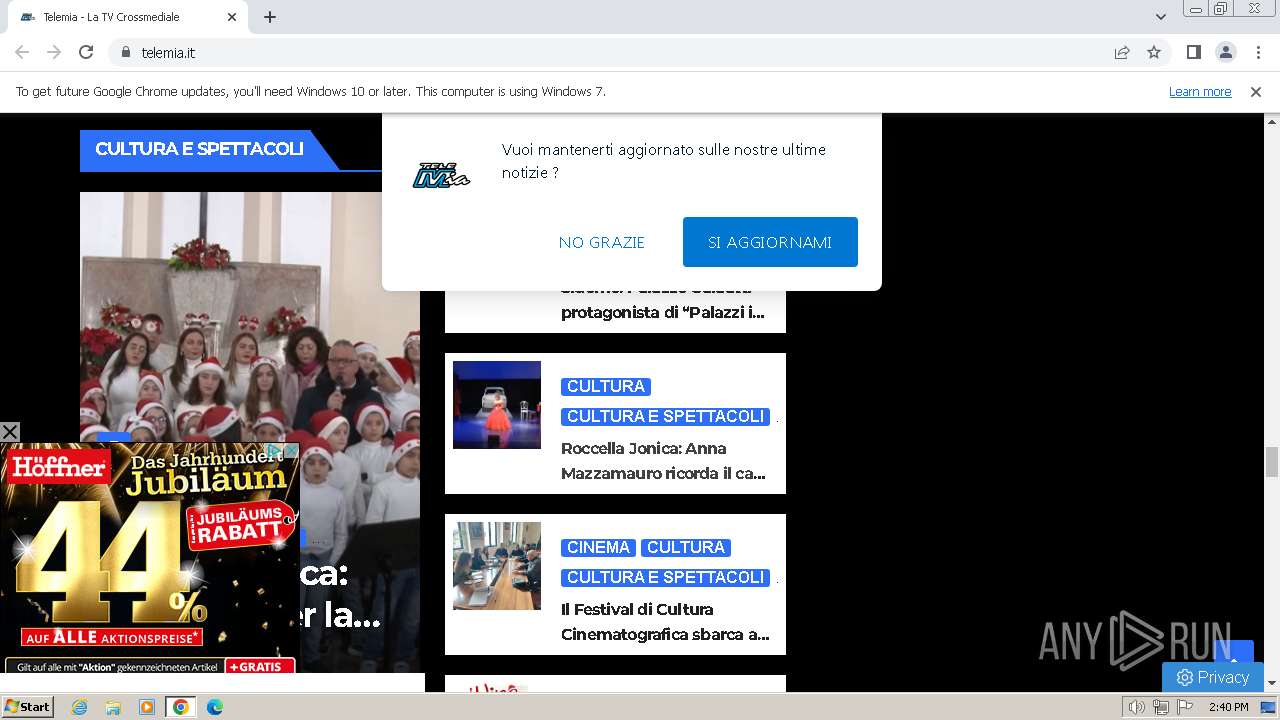Click the Show desktop button
The height and width of the screenshot is (720, 1280).
point(1269,707)
